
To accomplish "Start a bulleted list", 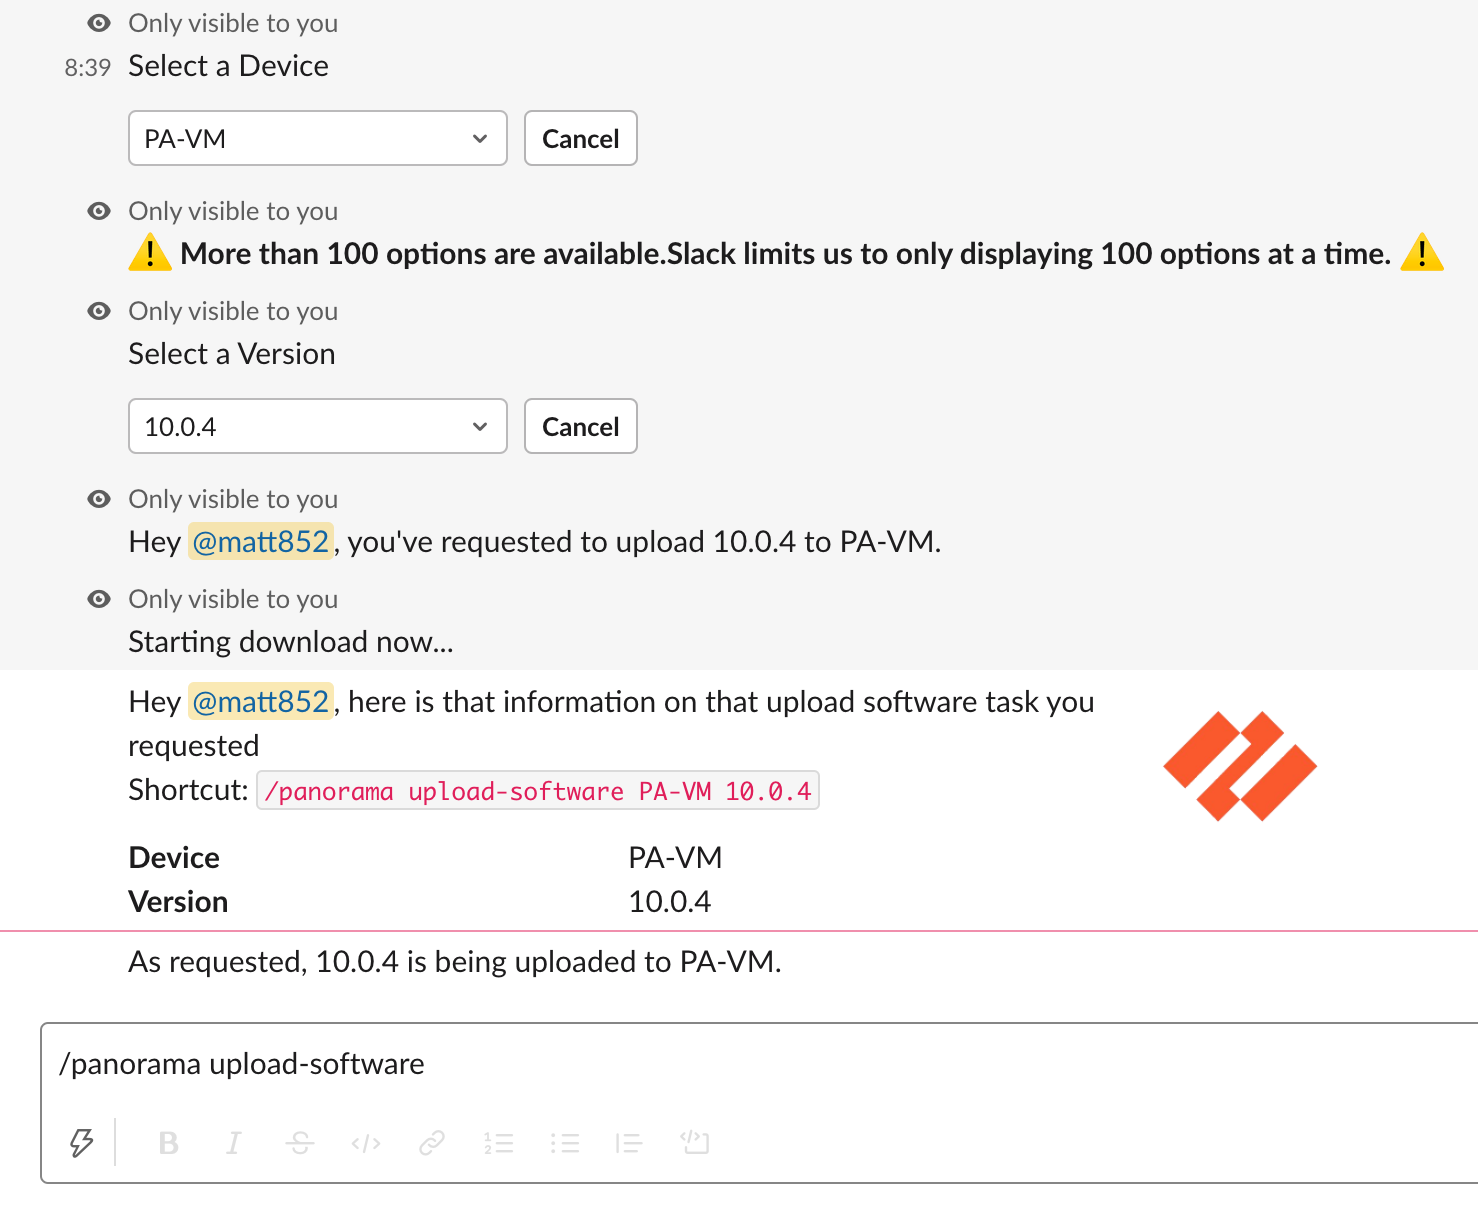I will pos(564,1142).
